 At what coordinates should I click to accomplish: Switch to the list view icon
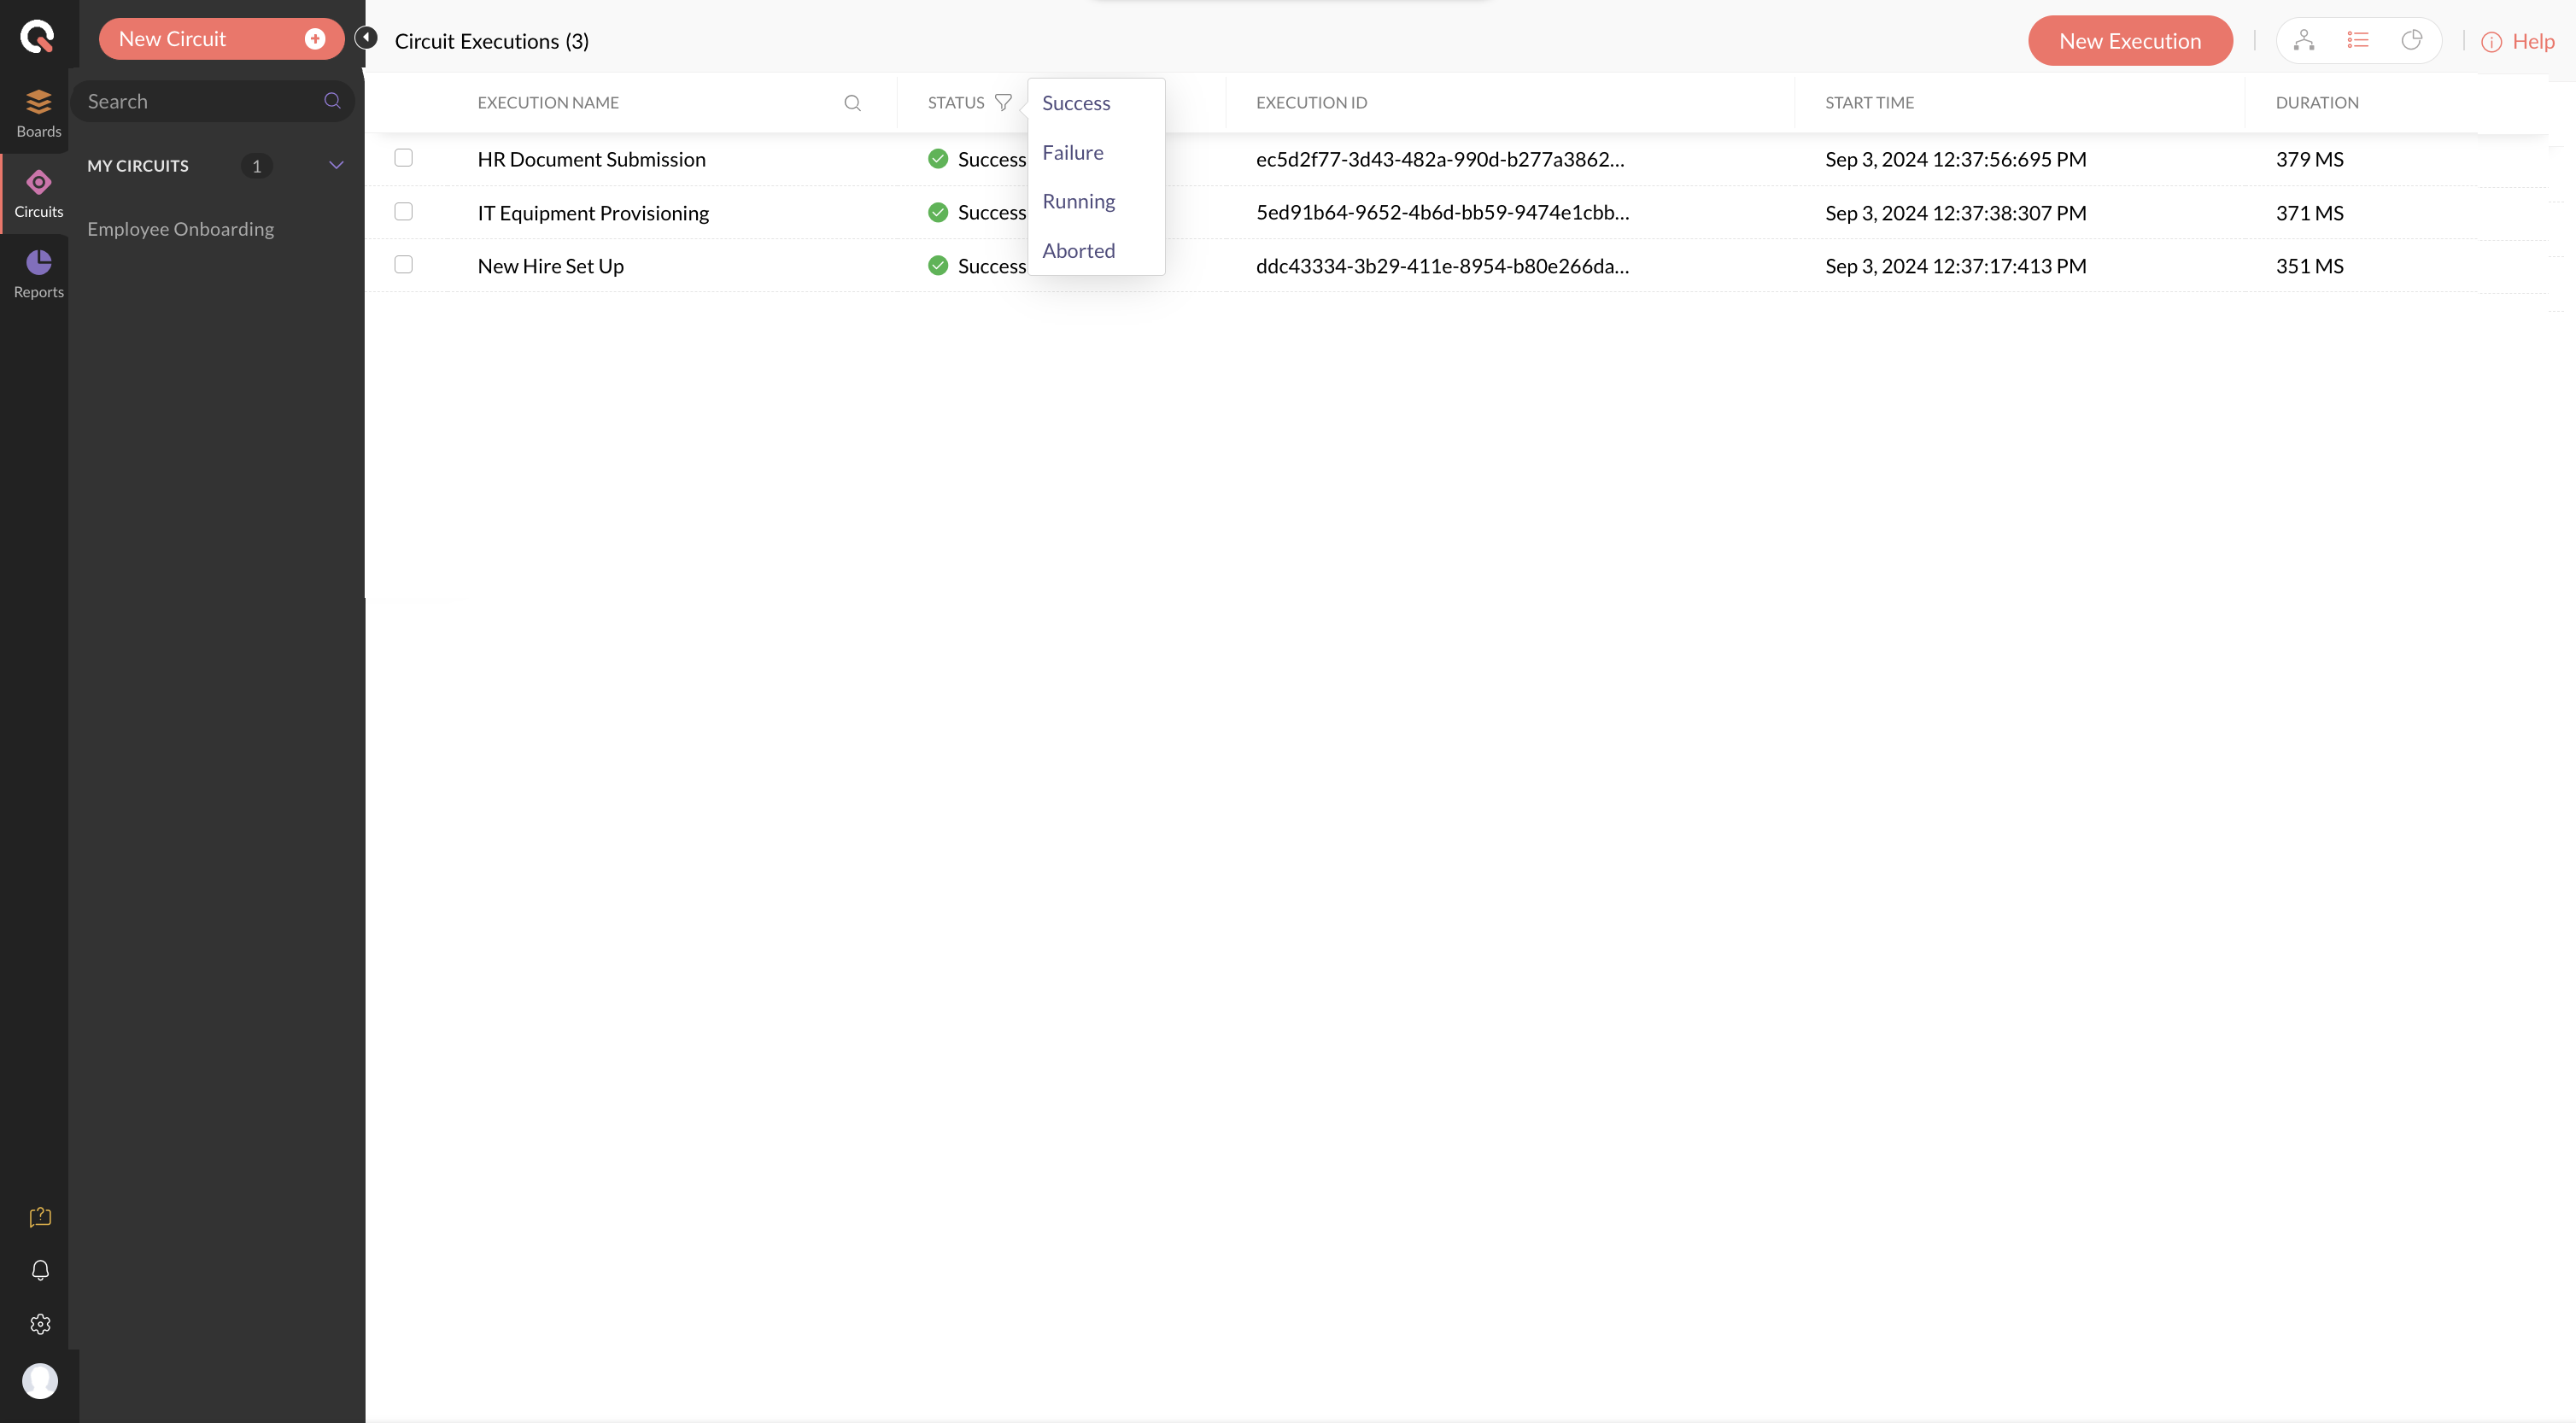pyautogui.click(x=2358, y=40)
